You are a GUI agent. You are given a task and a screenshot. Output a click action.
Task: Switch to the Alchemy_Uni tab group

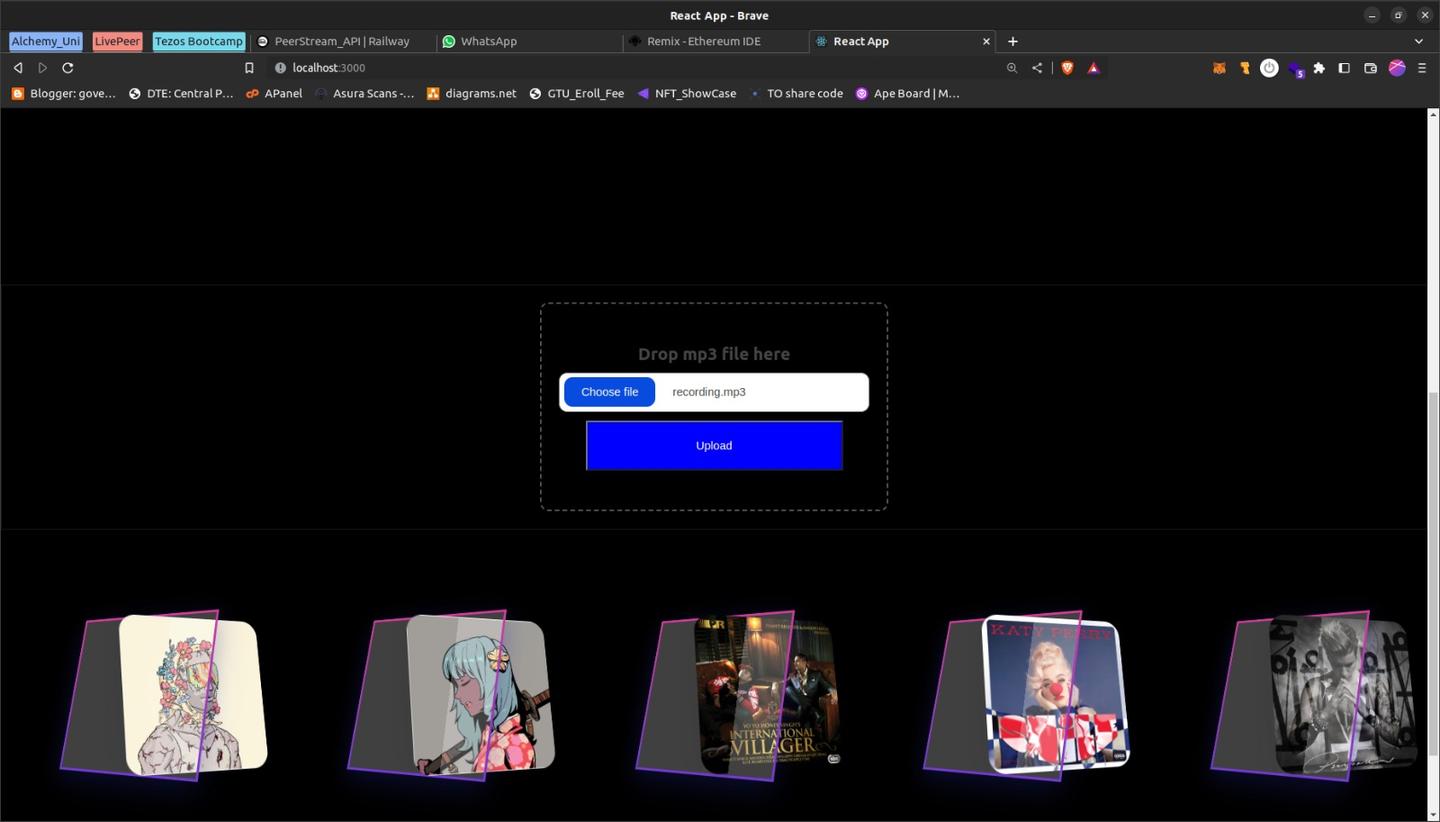[x=46, y=41]
